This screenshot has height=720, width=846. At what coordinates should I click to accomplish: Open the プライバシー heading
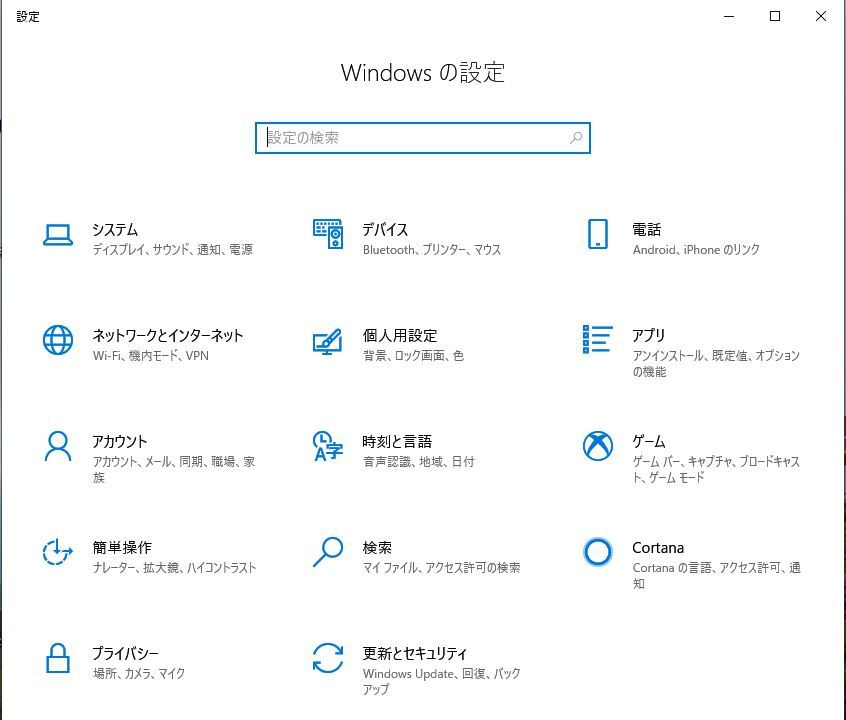click(x=126, y=654)
